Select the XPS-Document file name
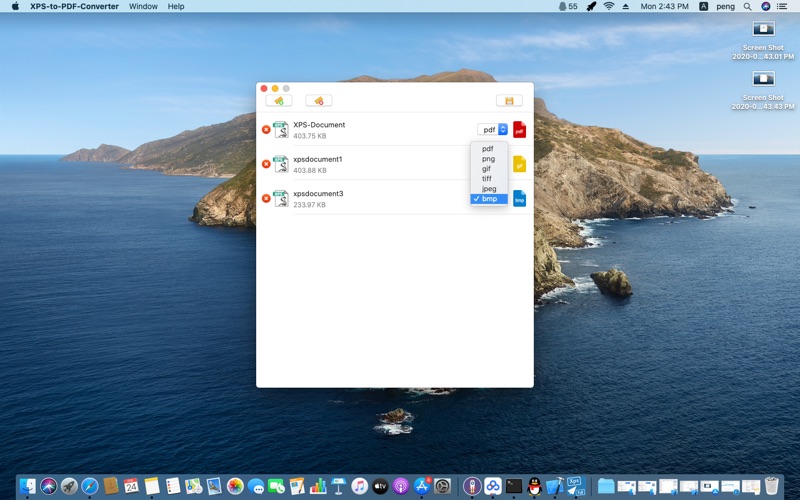Screen dimensions: 800x500 click(x=319, y=124)
